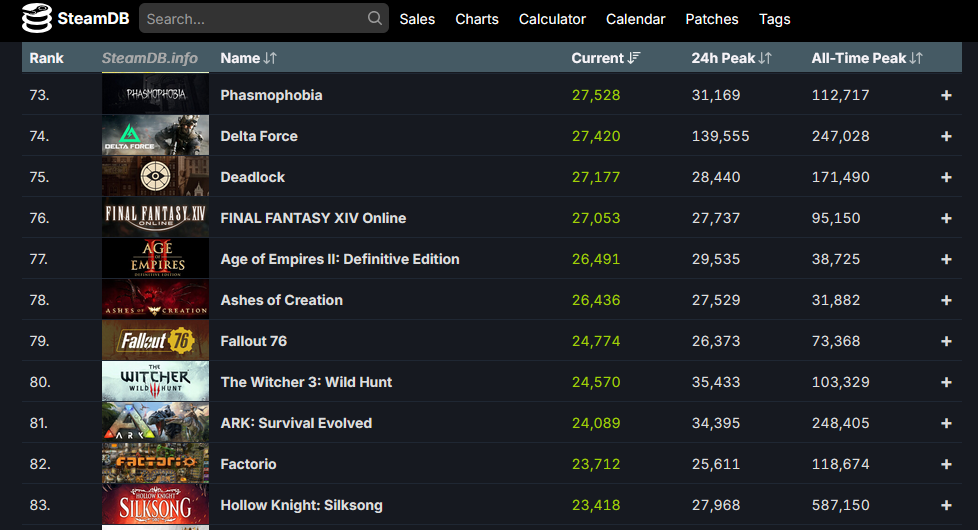Open the Calculator page
Viewport: 978px width, 530px height.
coord(552,19)
